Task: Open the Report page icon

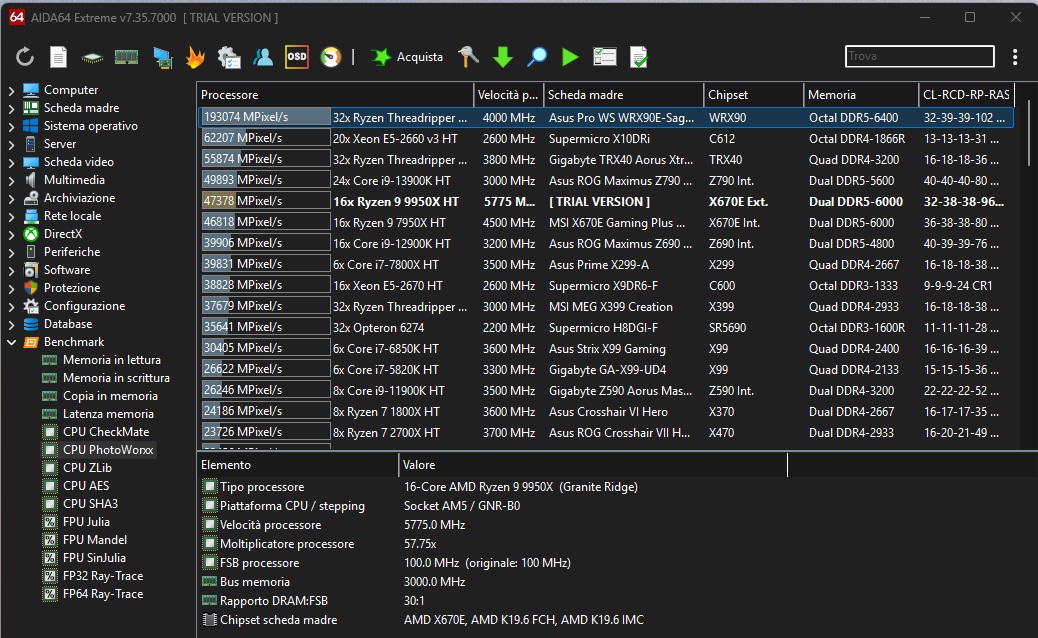Action: 58,57
